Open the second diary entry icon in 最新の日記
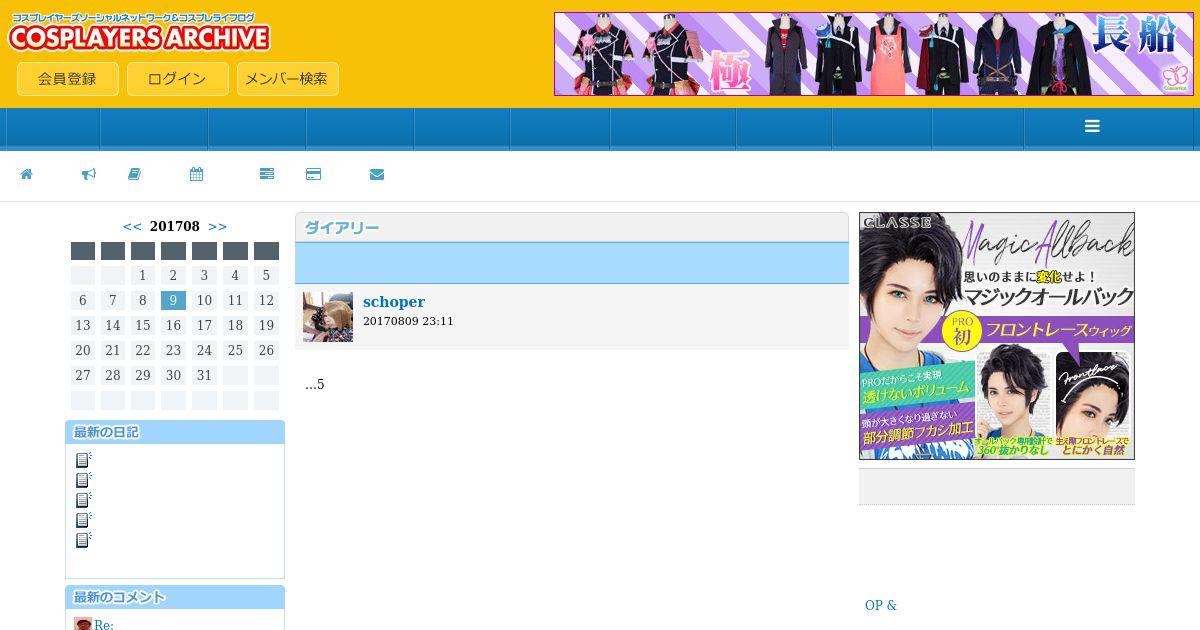The image size is (1200, 630). 84,480
